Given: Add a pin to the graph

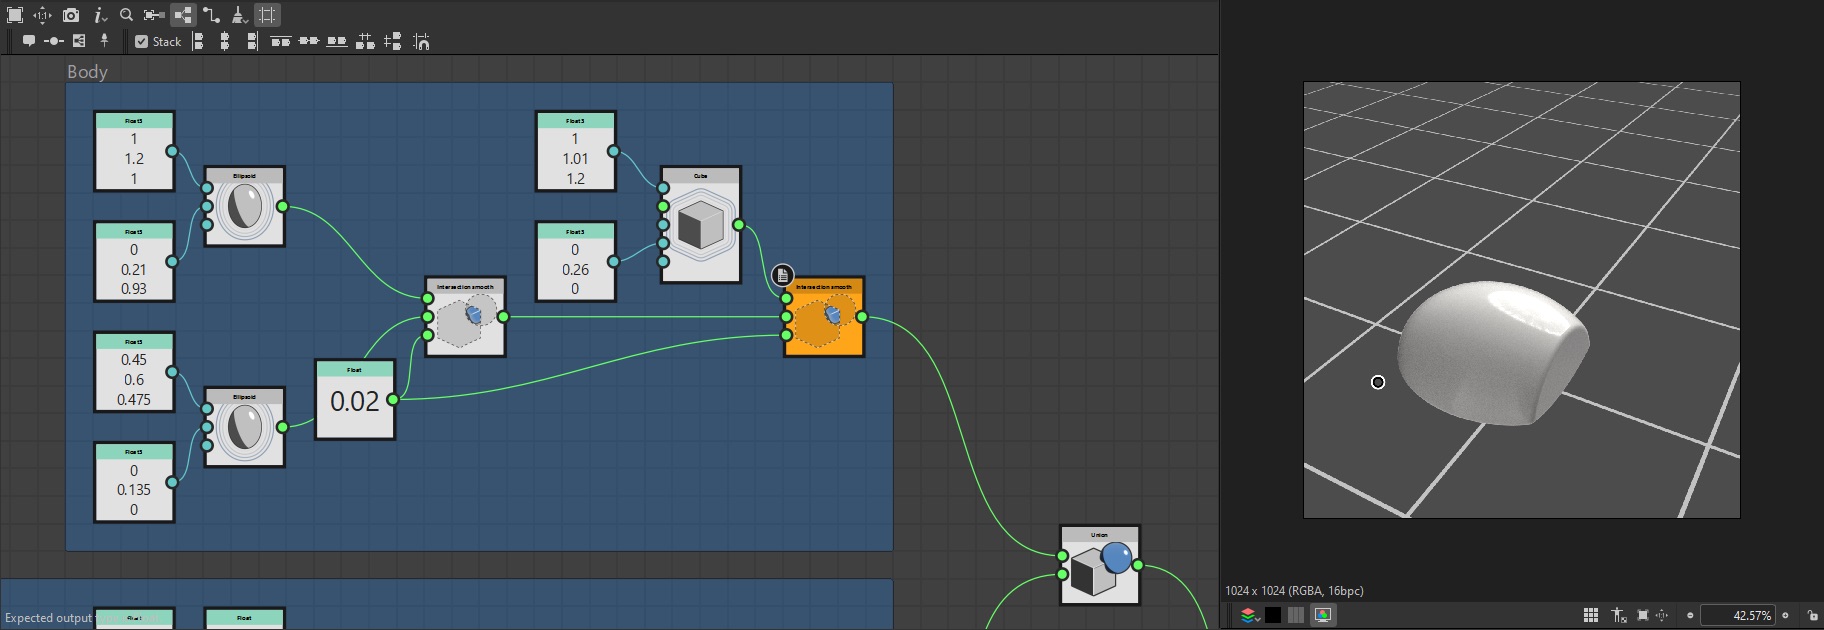Looking at the screenshot, I should 104,40.
